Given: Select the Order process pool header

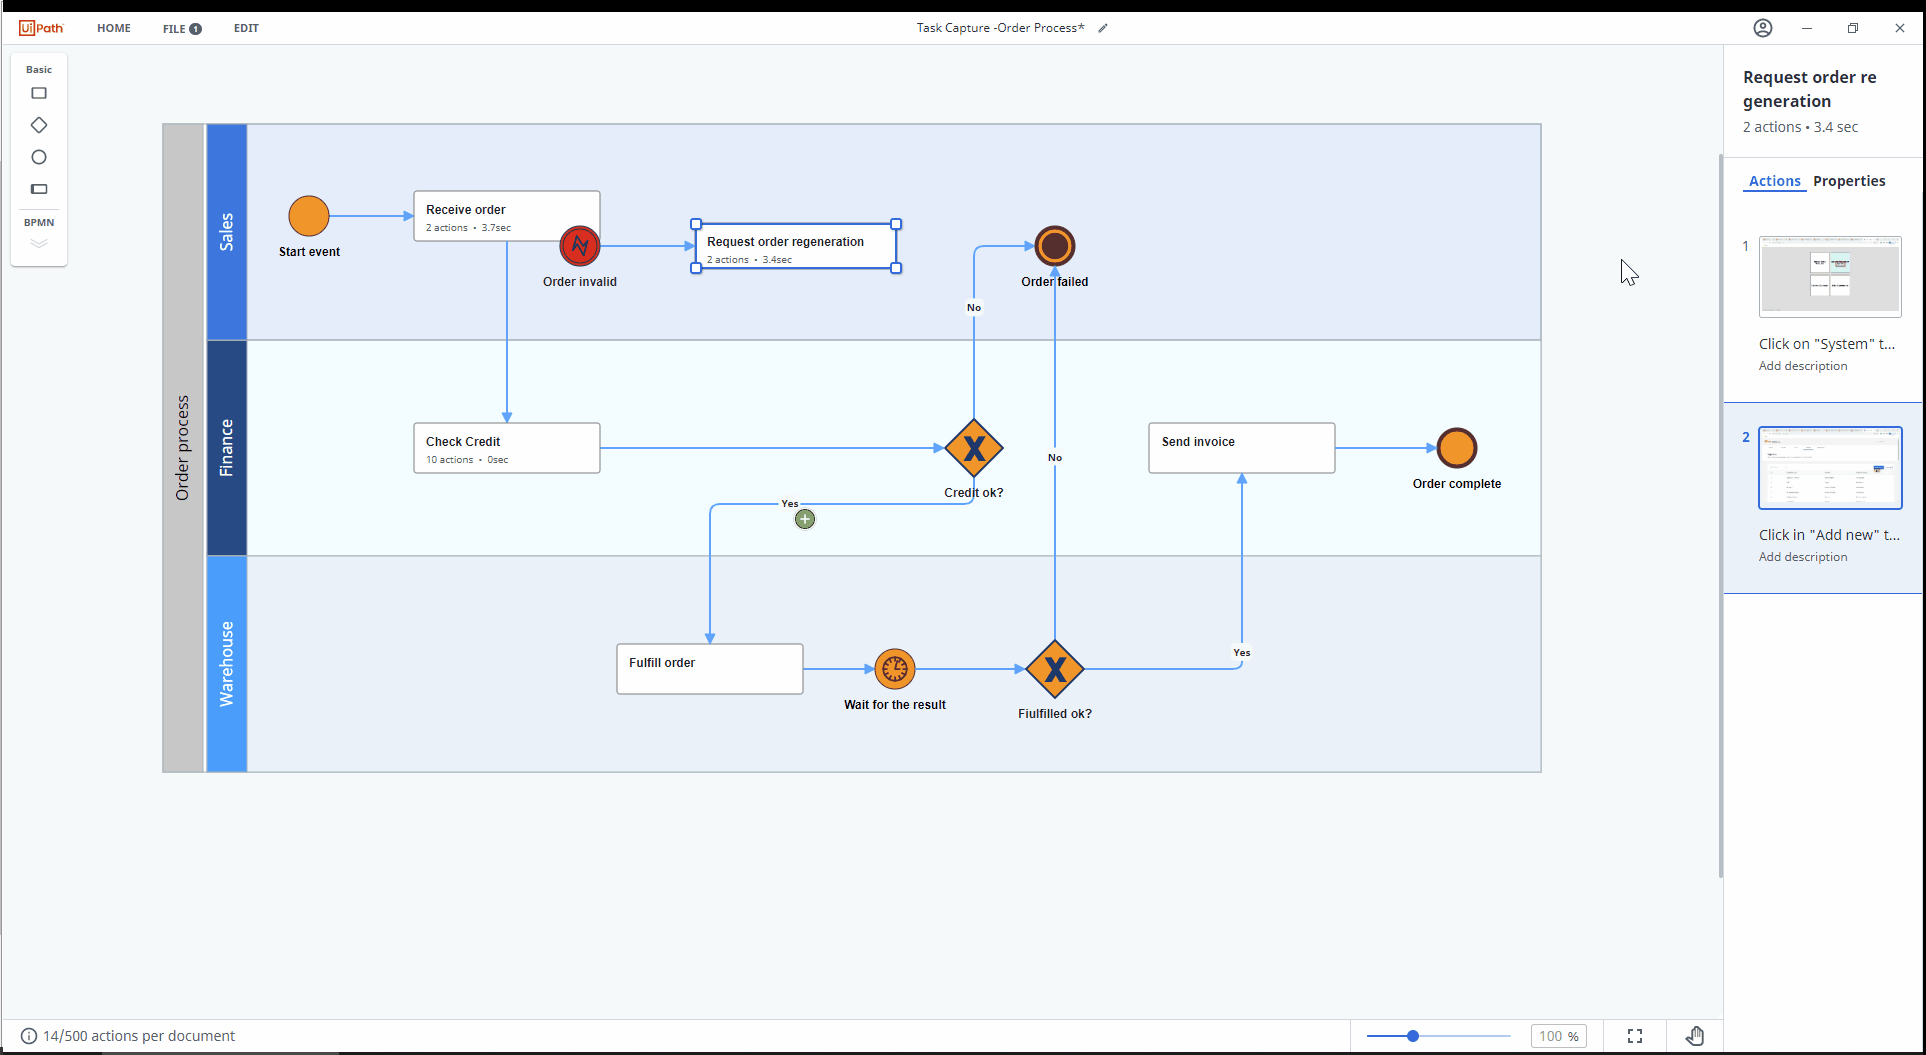Looking at the screenshot, I should 183,448.
